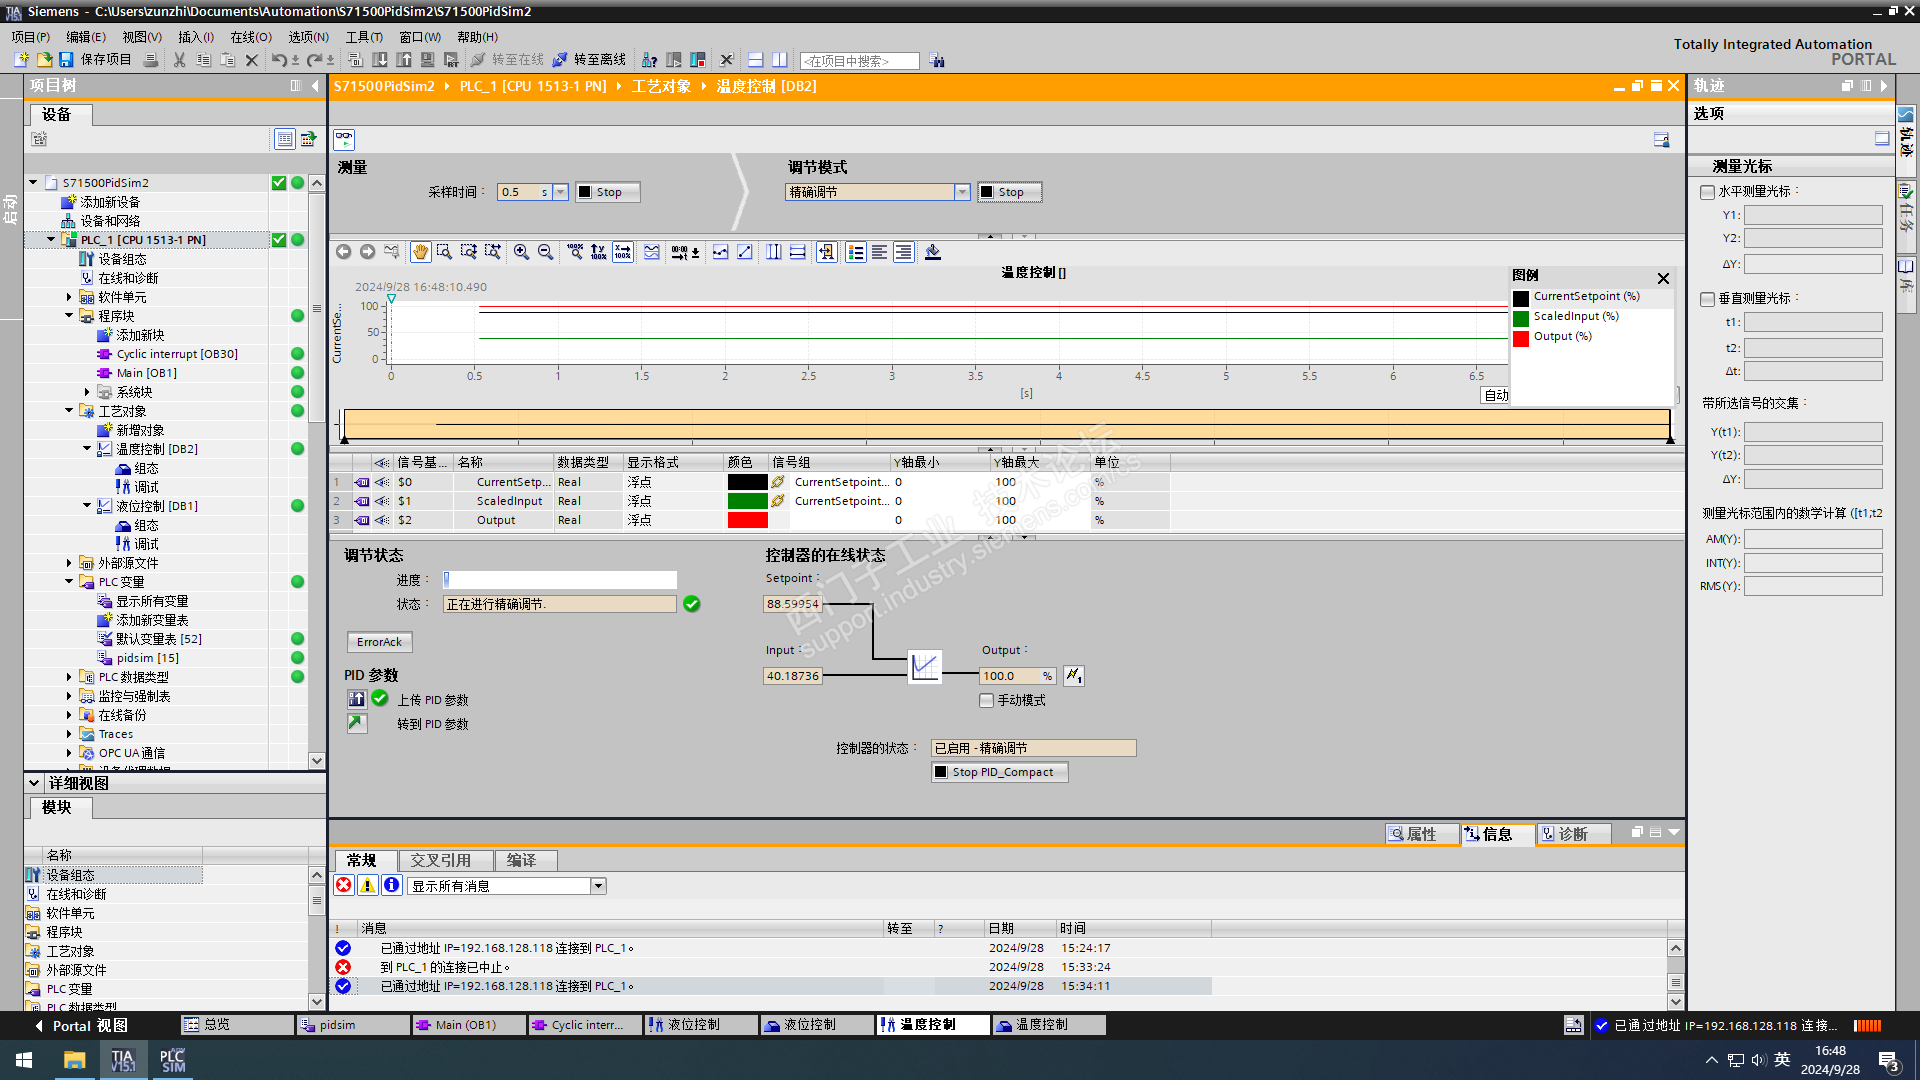Toggle the legend display icon
The height and width of the screenshot is (1080, 1920).
point(856,252)
